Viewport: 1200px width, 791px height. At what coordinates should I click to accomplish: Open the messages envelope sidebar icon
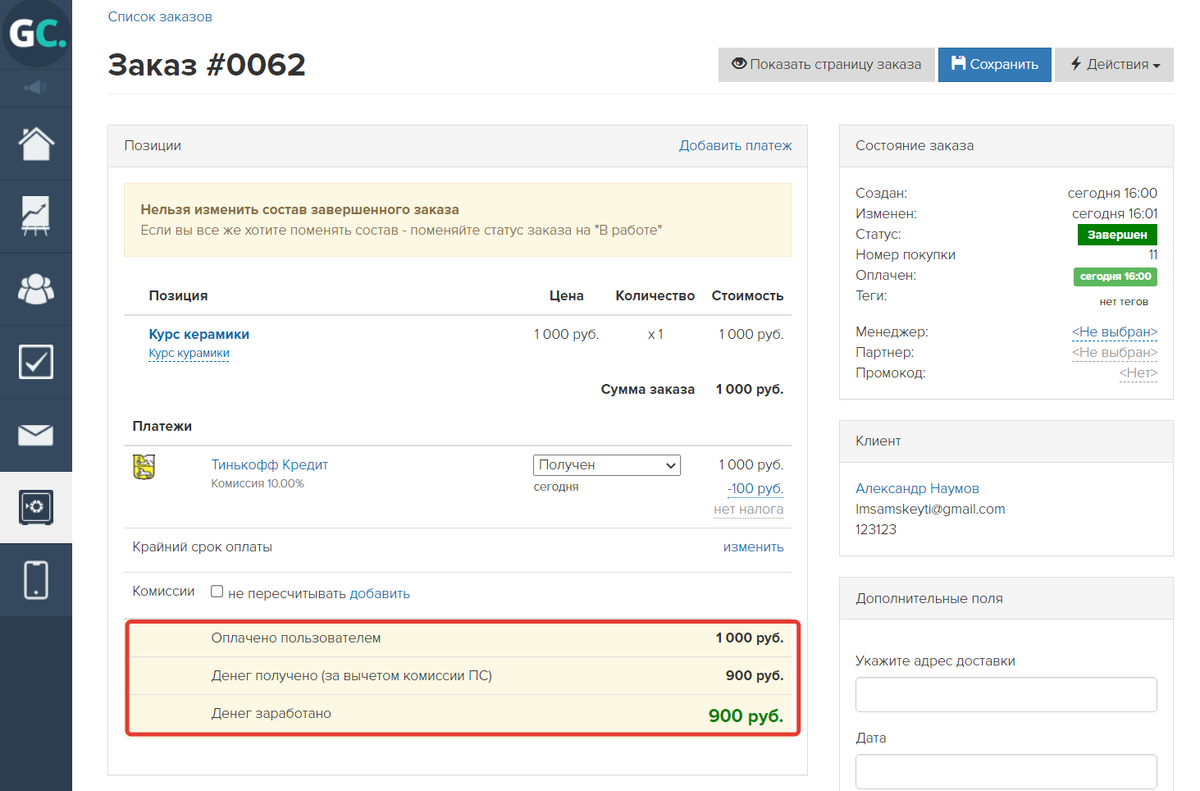36,435
